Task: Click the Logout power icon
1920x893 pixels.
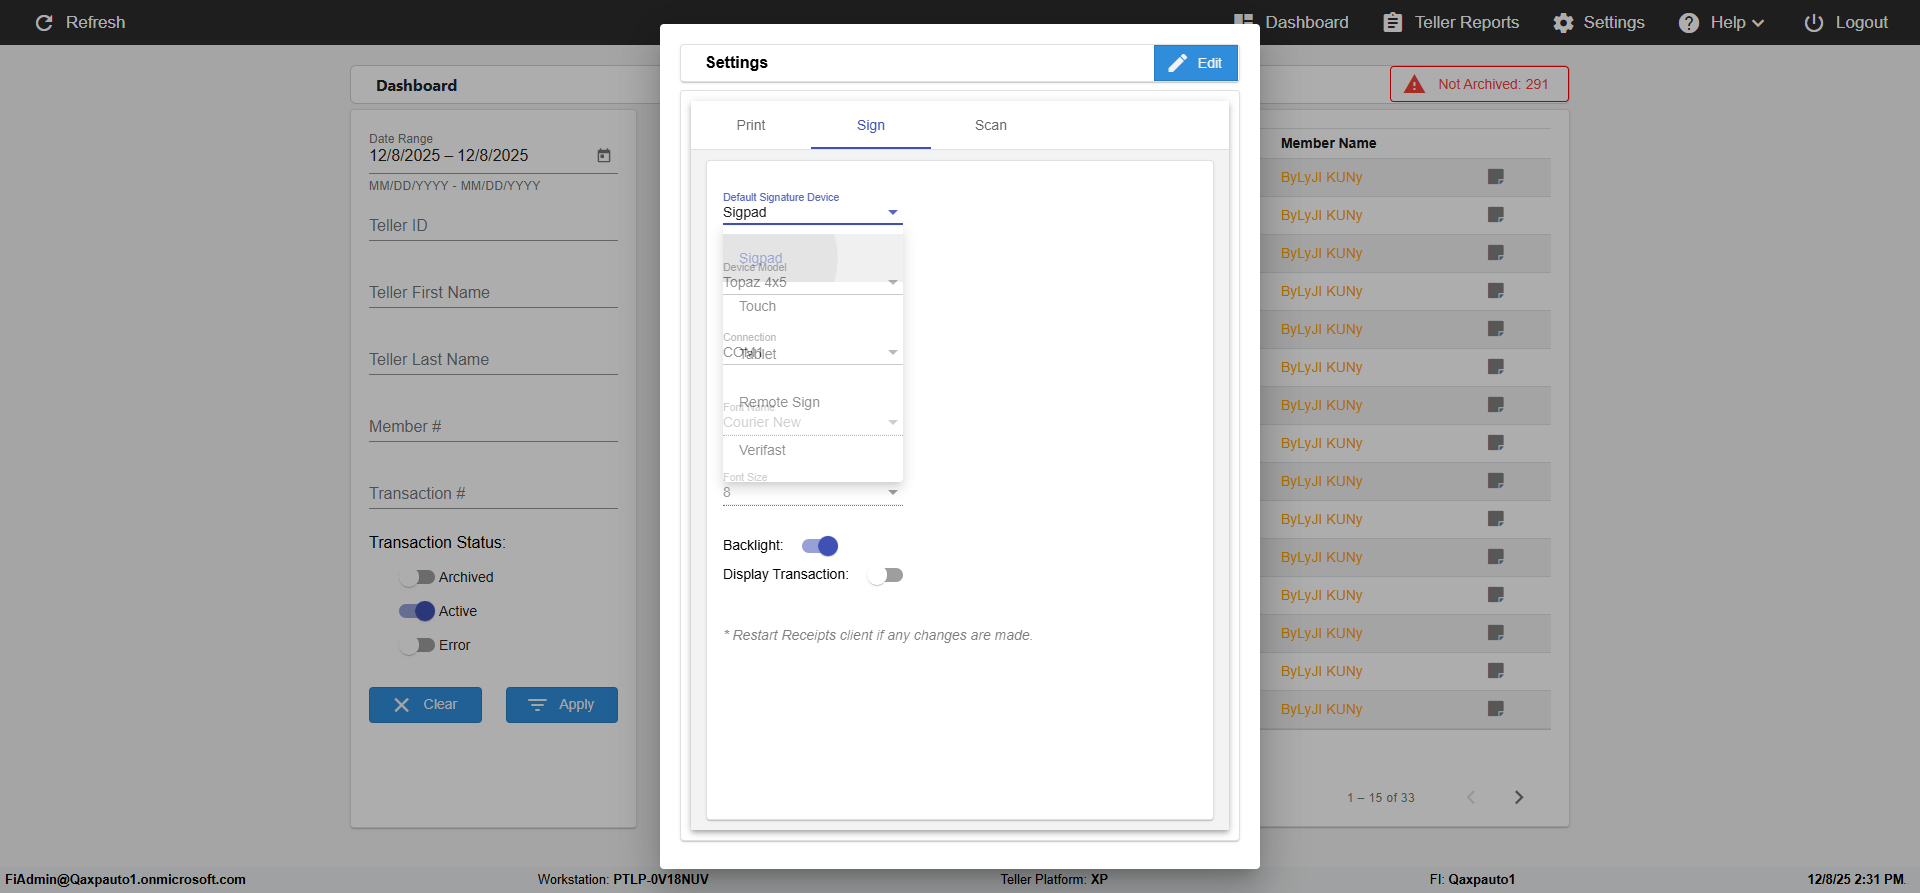Action: click(1813, 23)
